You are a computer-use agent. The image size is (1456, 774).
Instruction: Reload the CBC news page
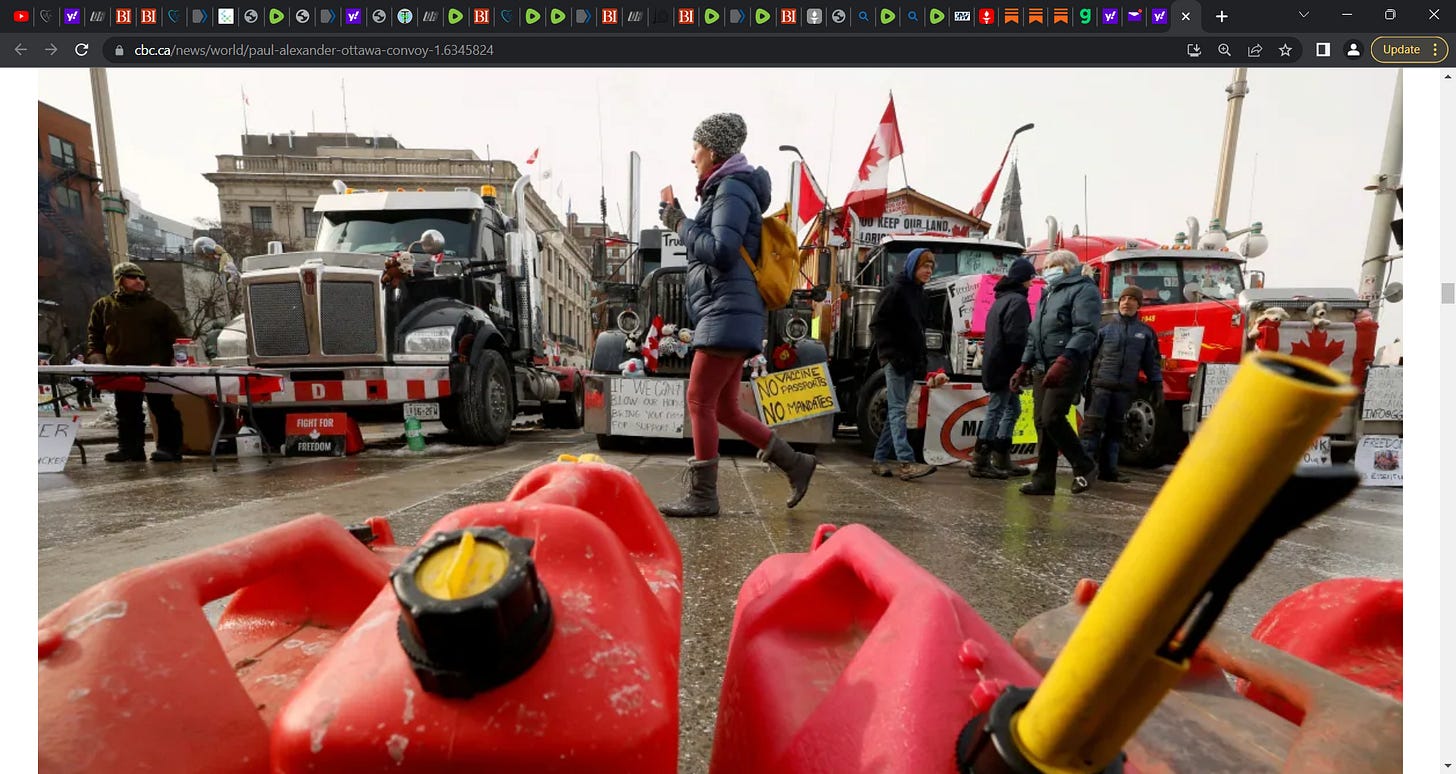pyautogui.click(x=82, y=50)
